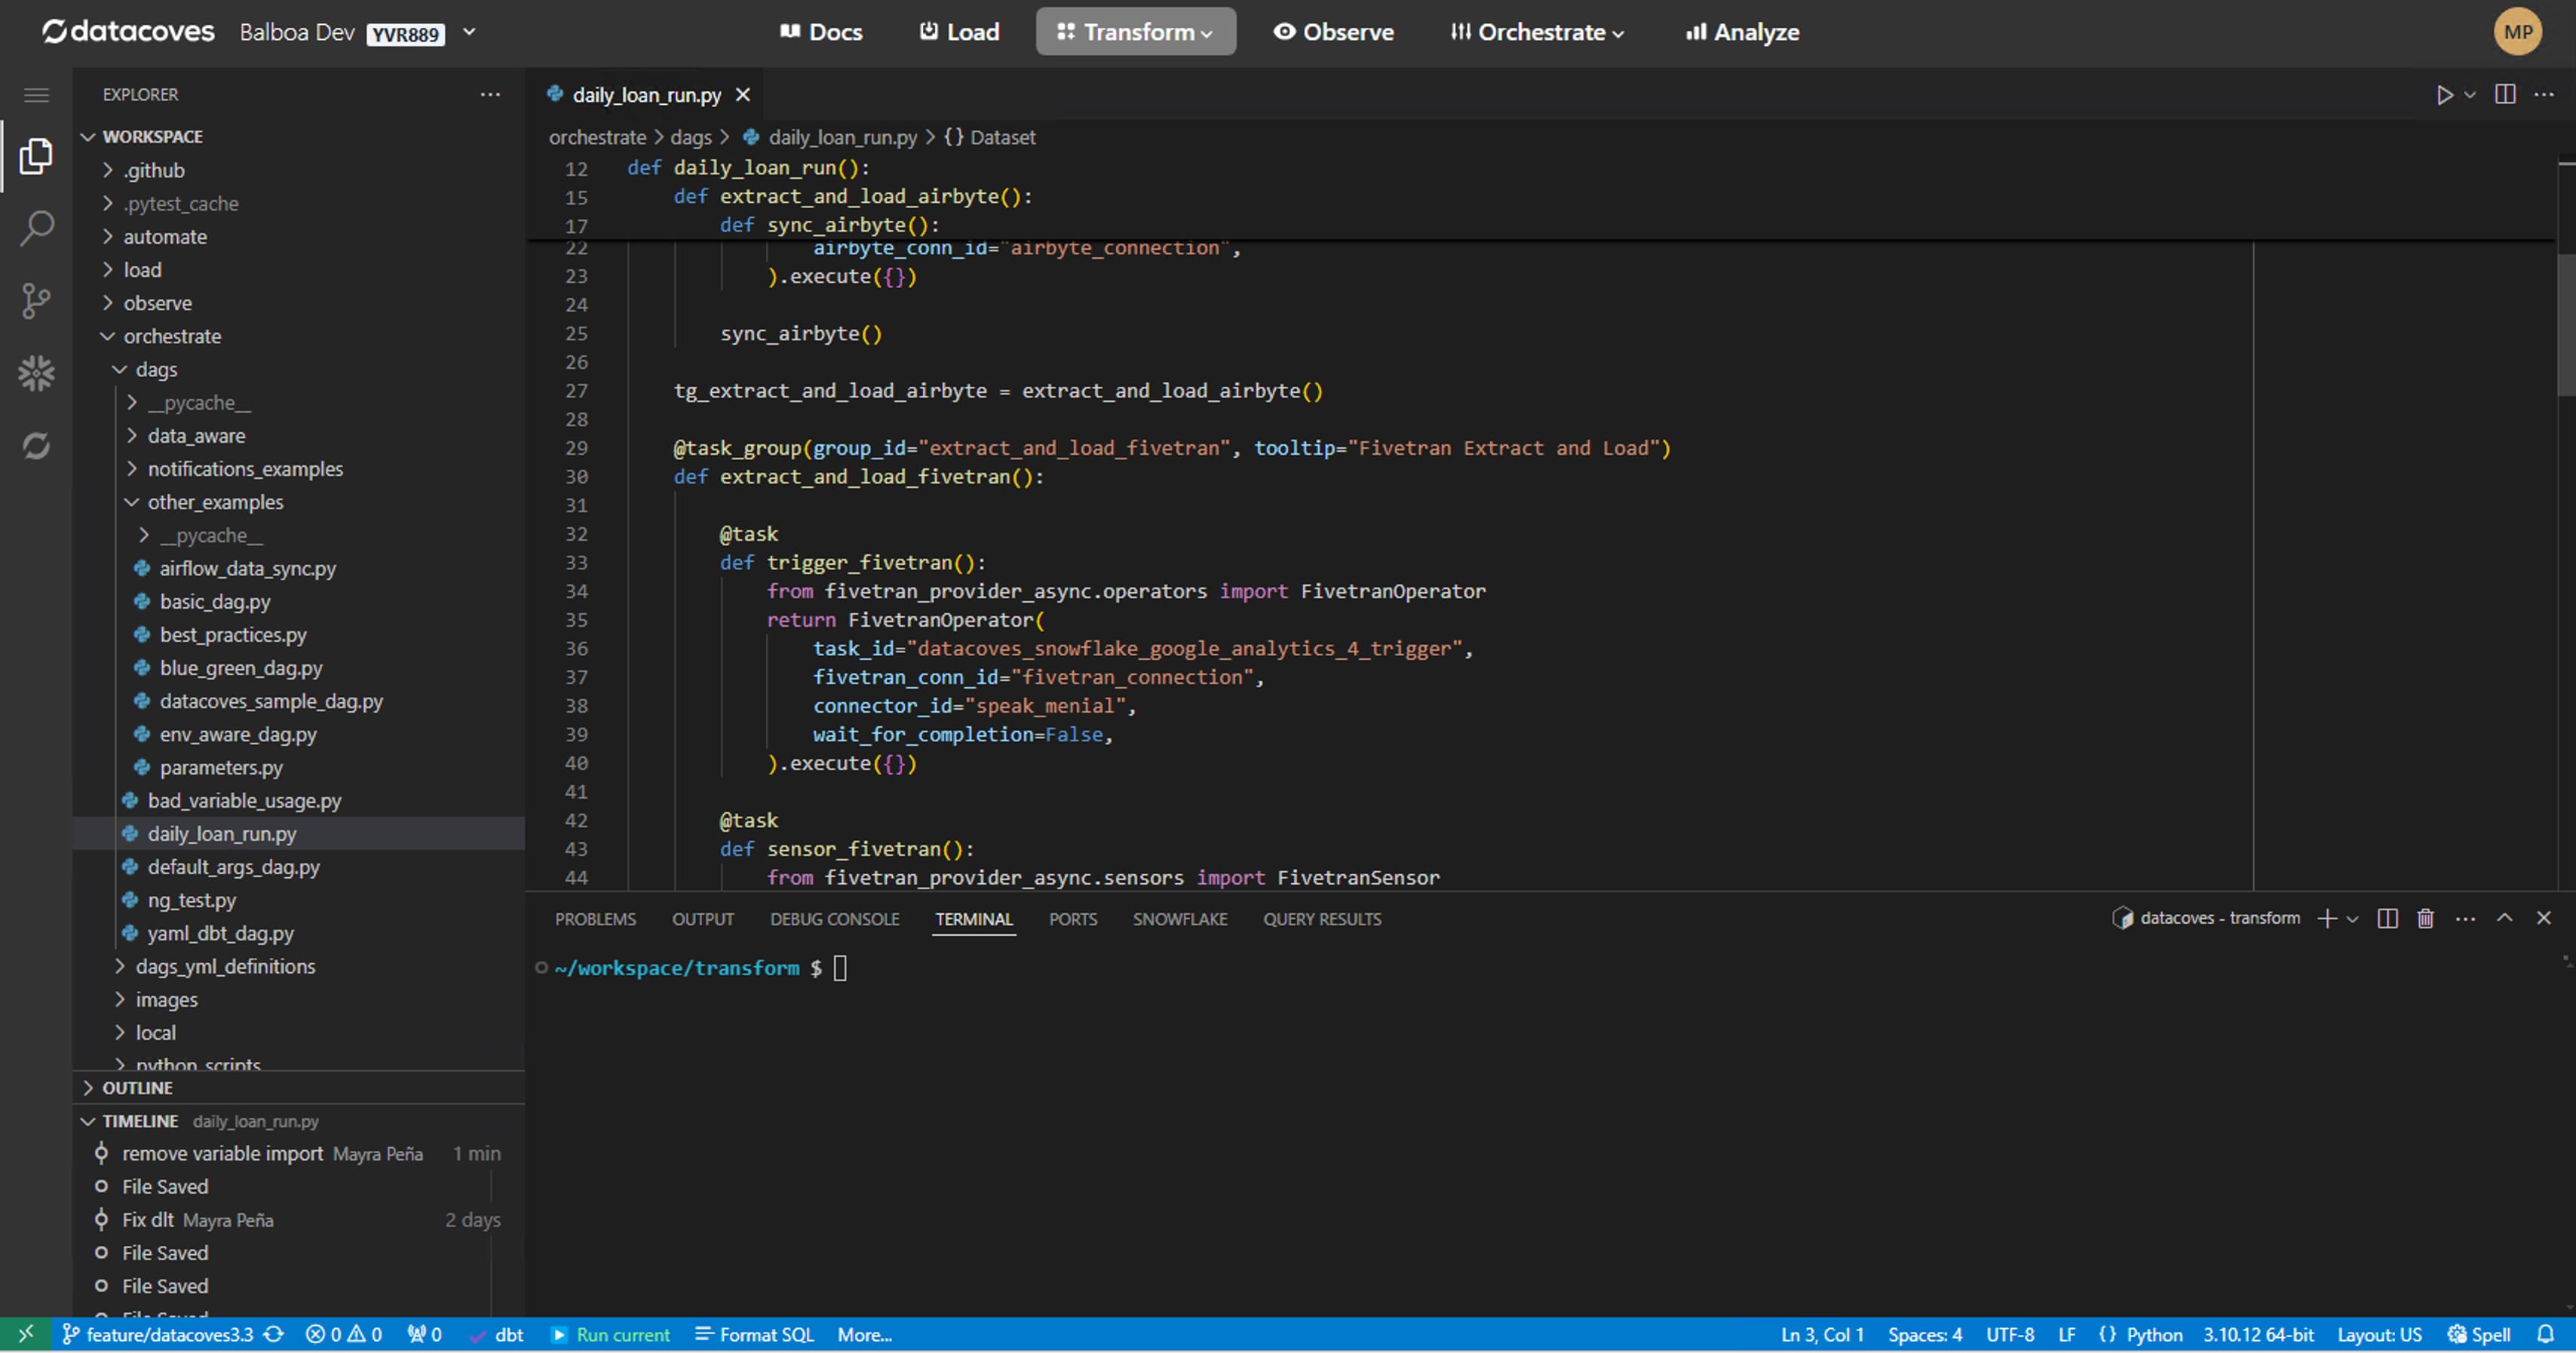This screenshot has height=1353, width=2576.
Task: Collapse the orchestrate folder
Action: pyautogui.click(x=299, y=336)
